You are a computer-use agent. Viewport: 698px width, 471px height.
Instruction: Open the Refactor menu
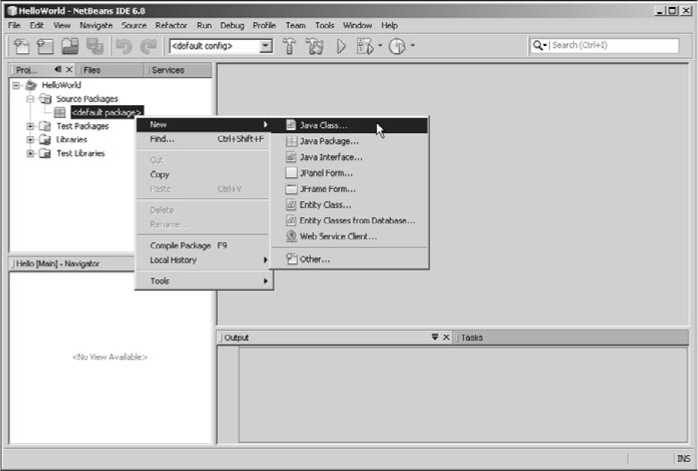coord(171,25)
